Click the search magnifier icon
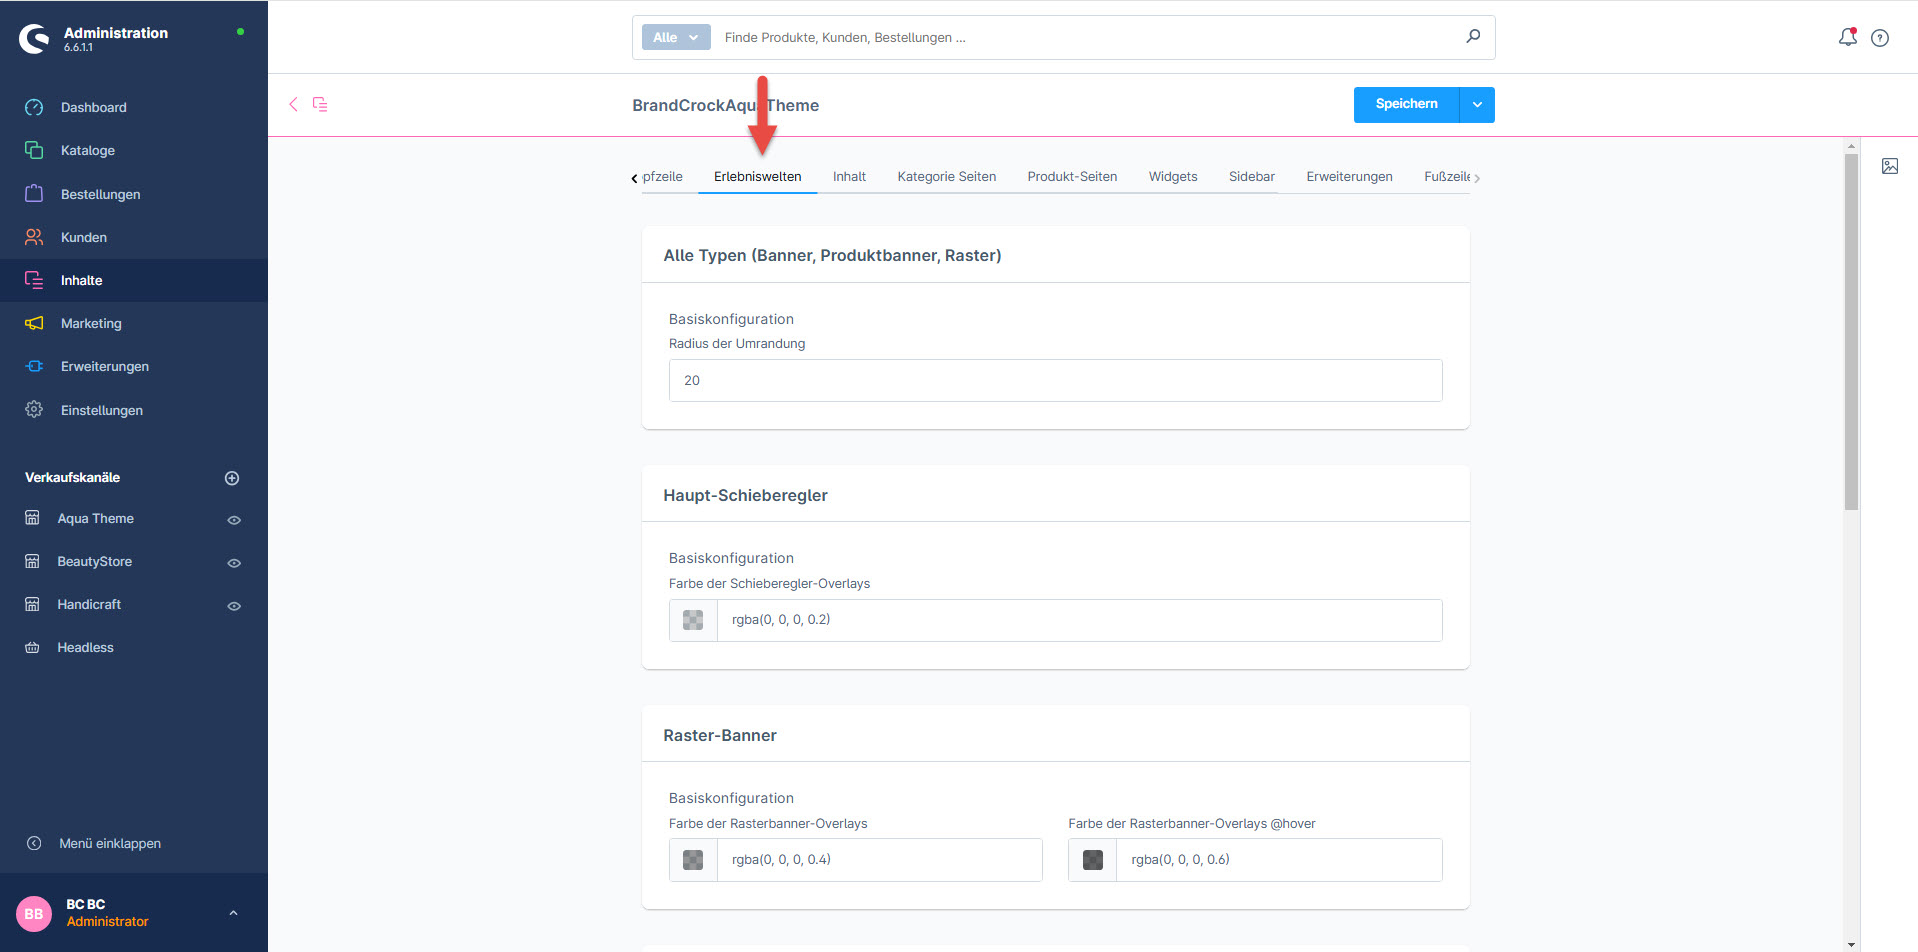This screenshot has width=1918, height=952. coord(1473,37)
